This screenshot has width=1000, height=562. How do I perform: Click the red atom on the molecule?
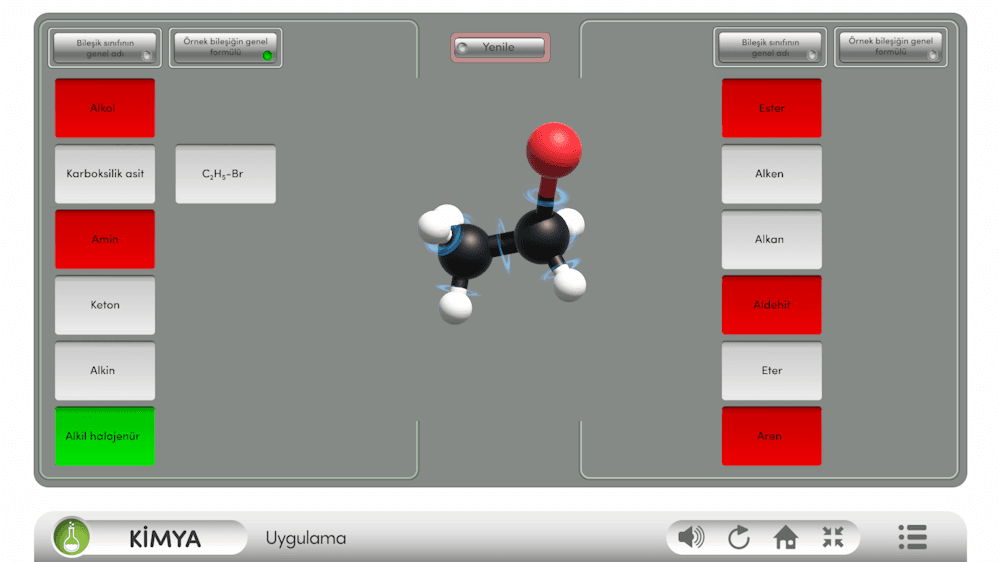[553, 146]
